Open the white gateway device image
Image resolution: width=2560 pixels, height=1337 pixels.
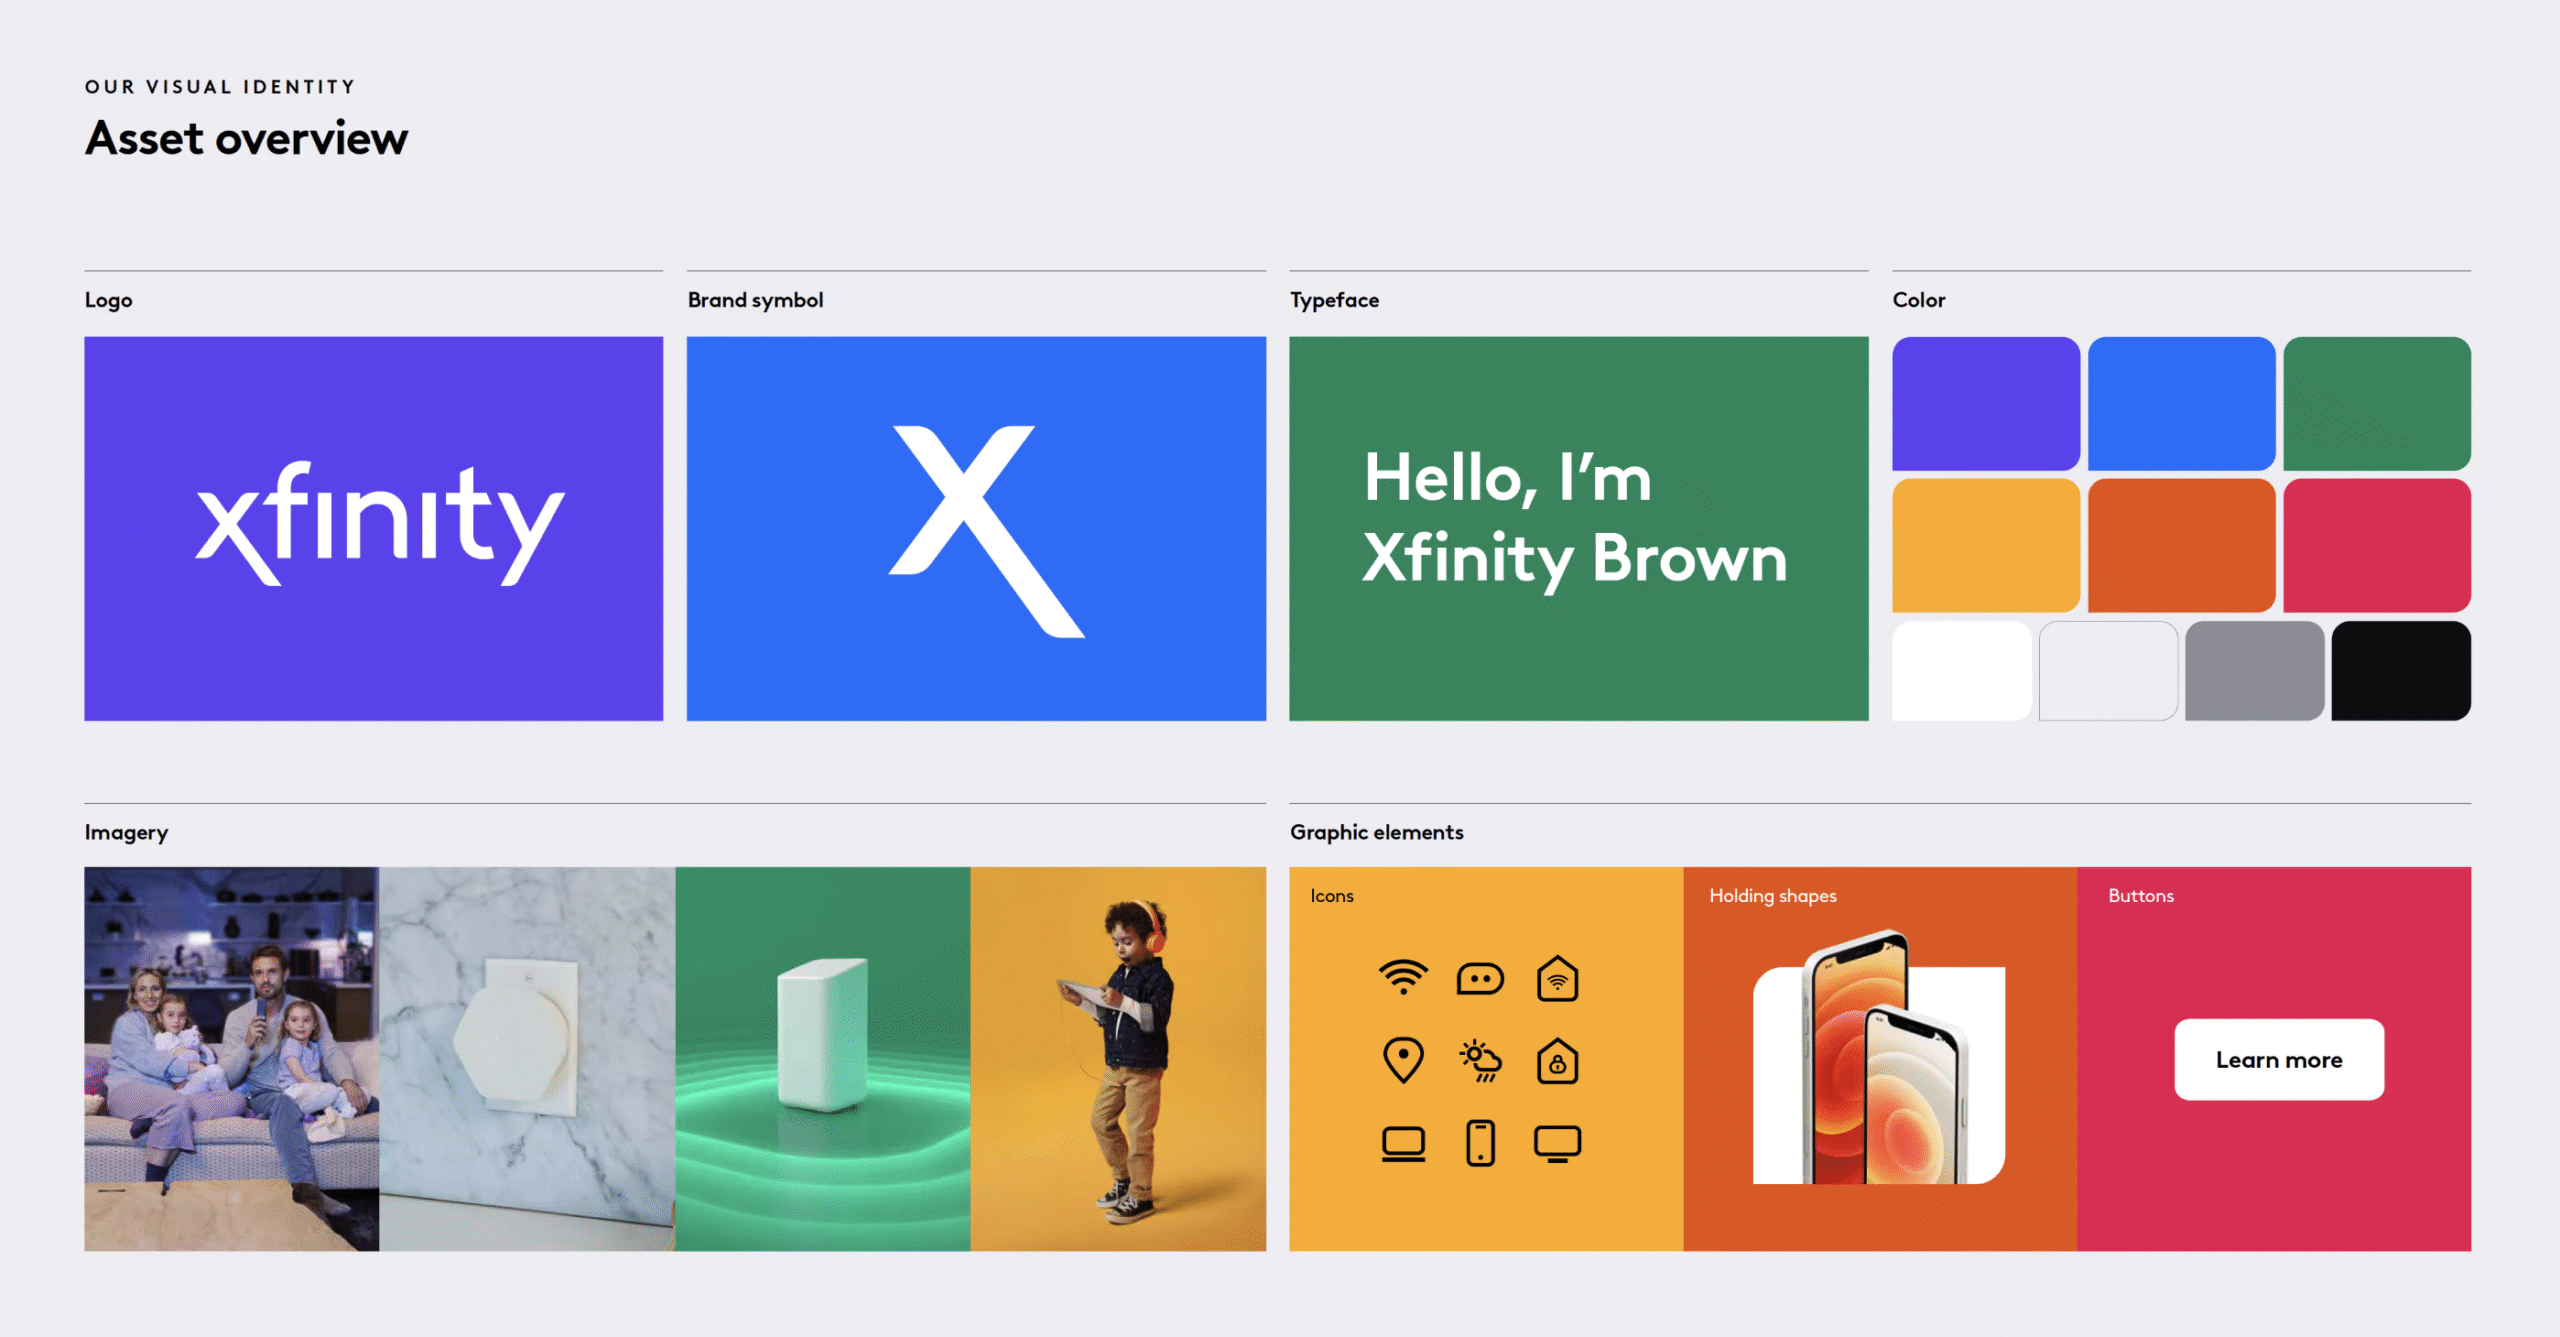coord(822,1059)
